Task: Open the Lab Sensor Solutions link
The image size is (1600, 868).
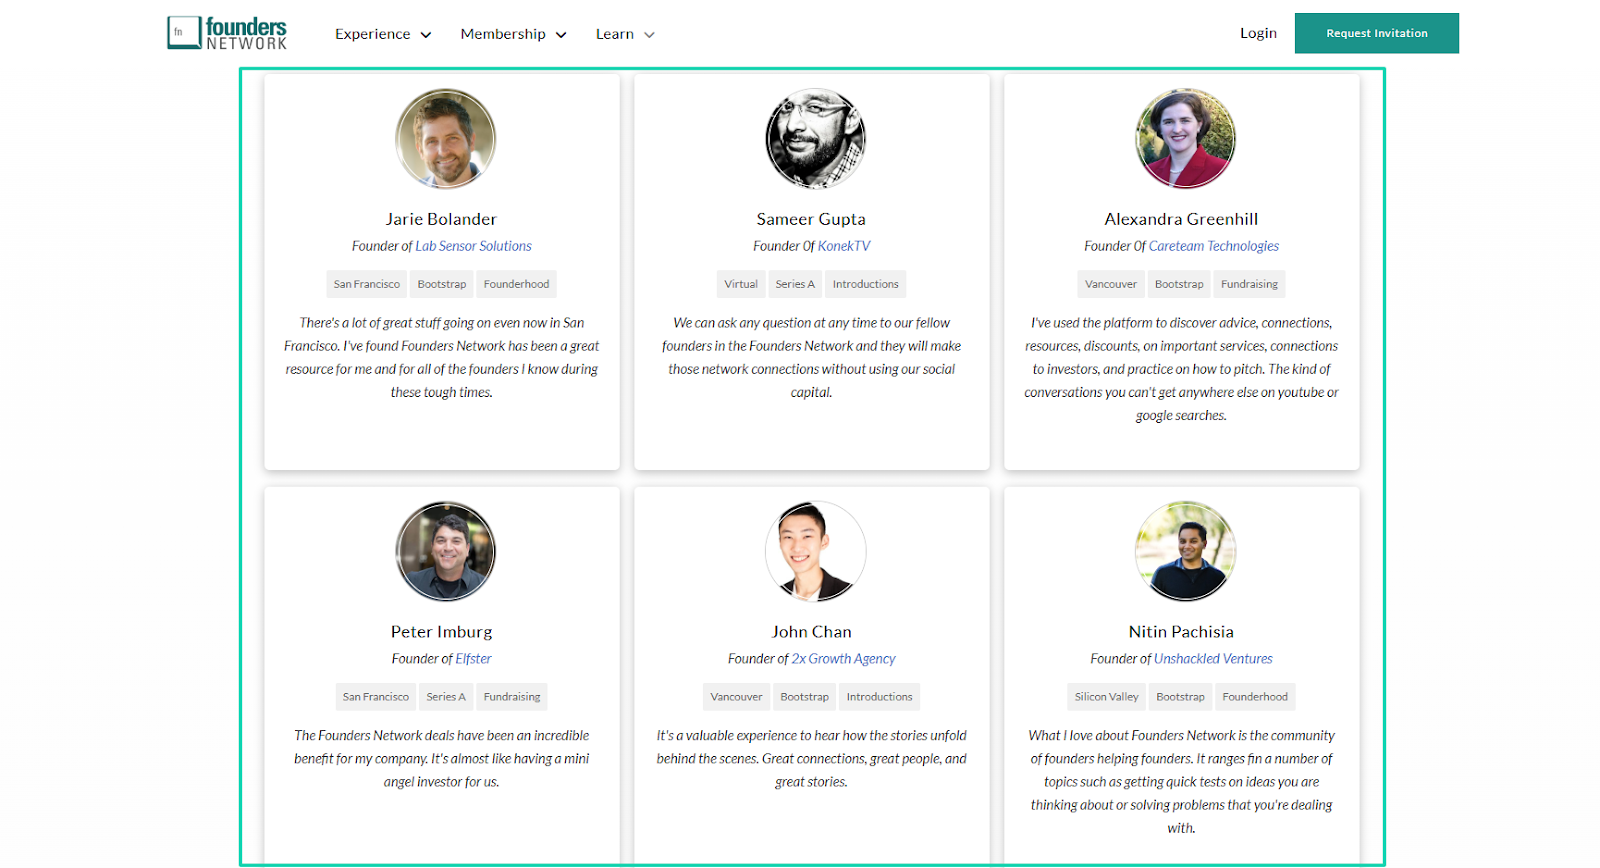Action: coord(473,246)
